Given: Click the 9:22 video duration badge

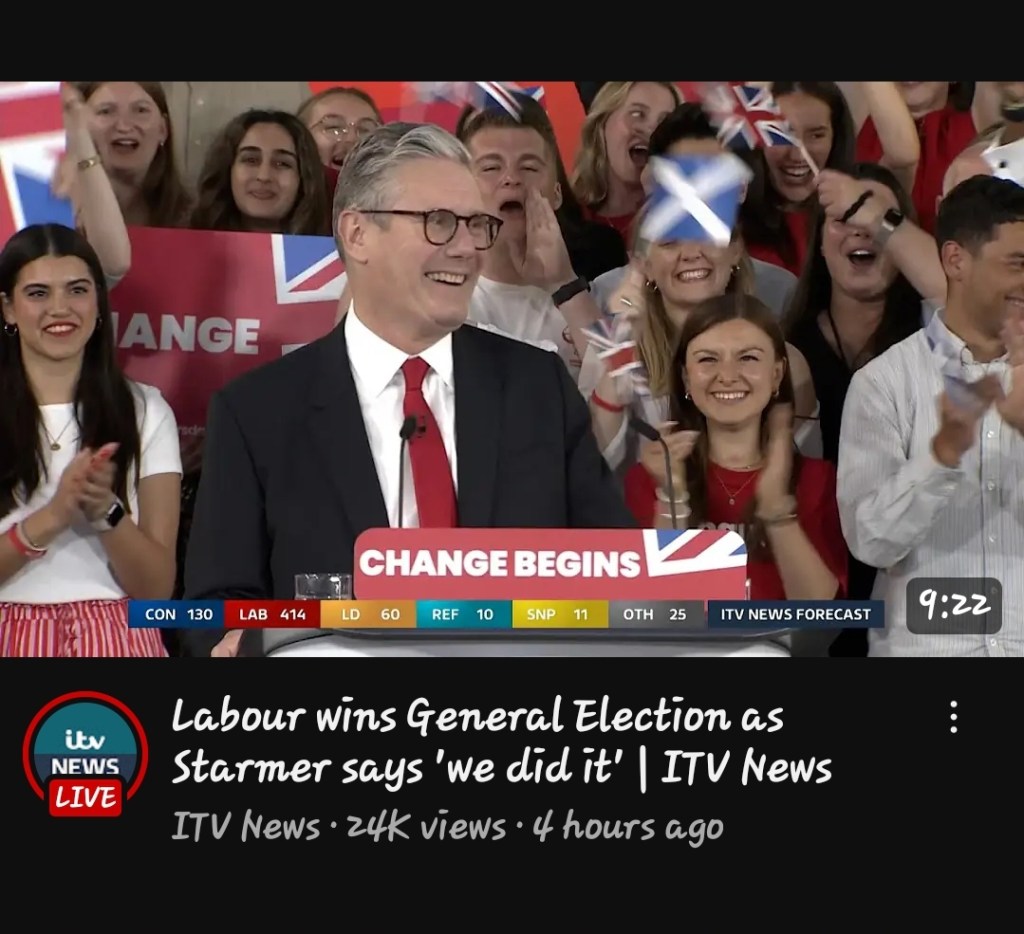Looking at the screenshot, I should pos(953,605).
